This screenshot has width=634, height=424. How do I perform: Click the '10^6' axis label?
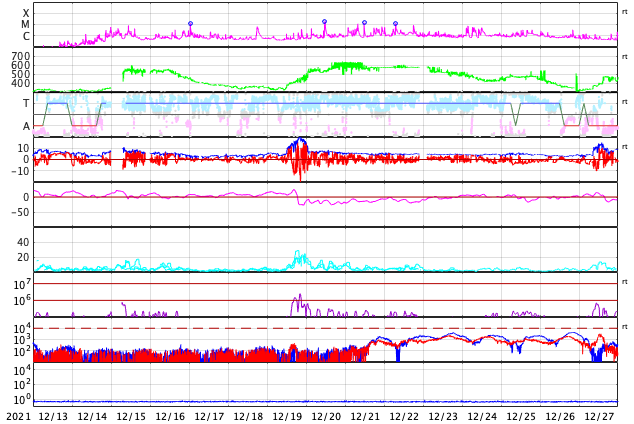tap(22, 300)
